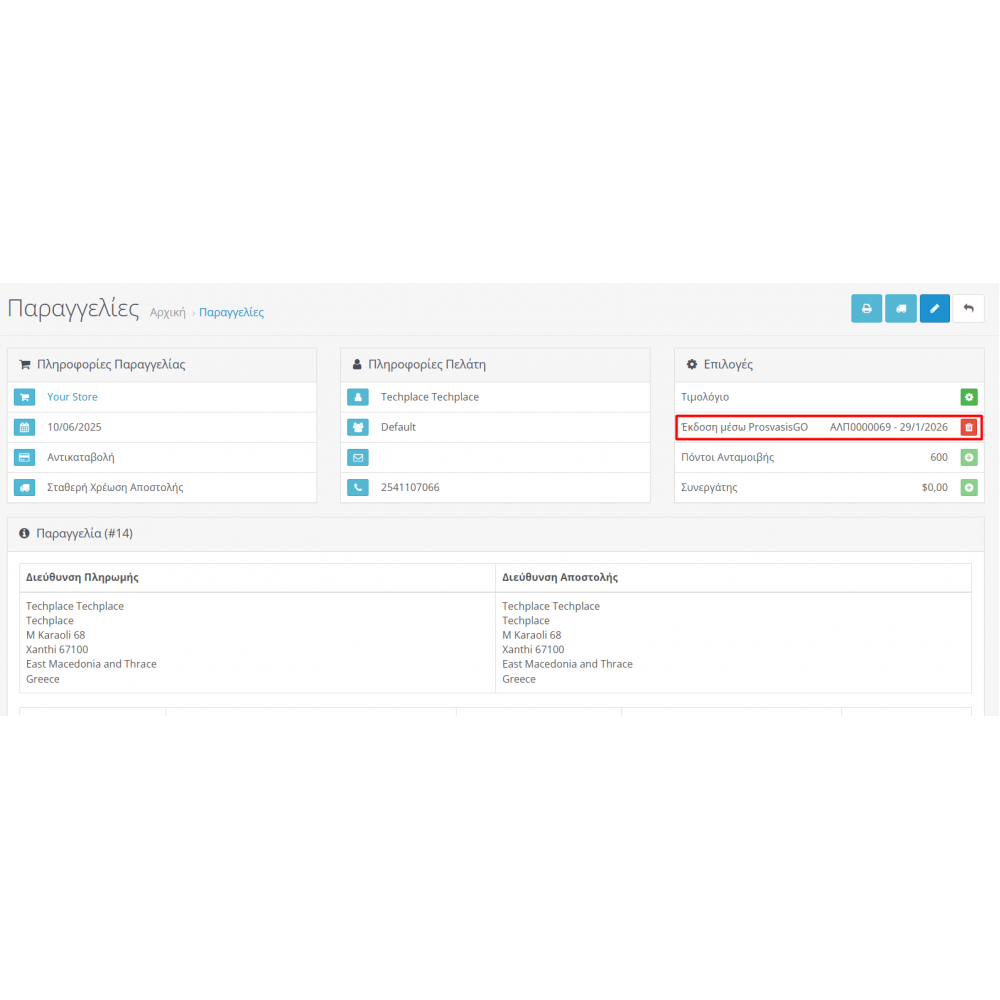Add affiliate commission with plus button
1000x1000 pixels.
pyautogui.click(x=968, y=487)
